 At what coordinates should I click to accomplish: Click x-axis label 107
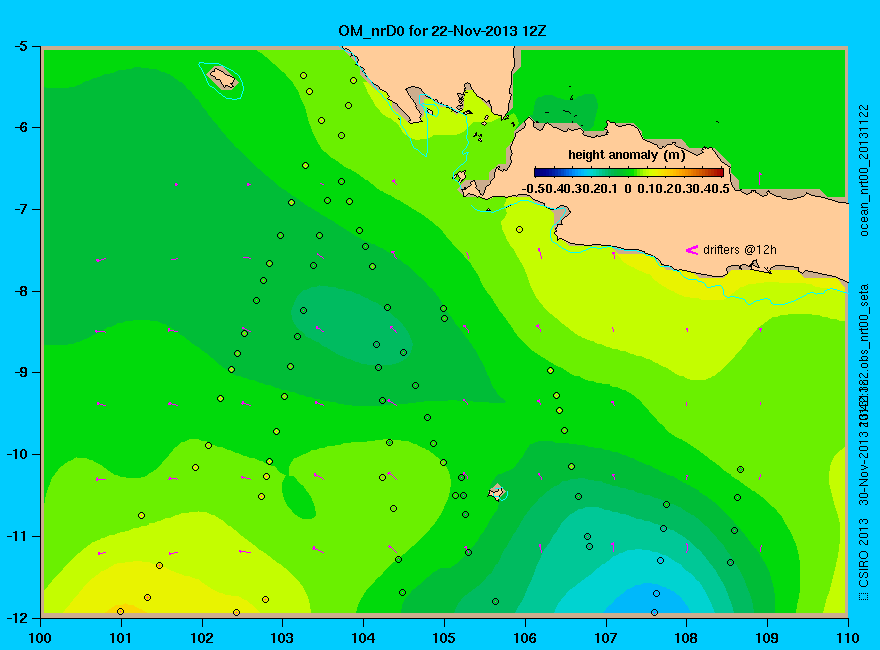click(x=606, y=638)
